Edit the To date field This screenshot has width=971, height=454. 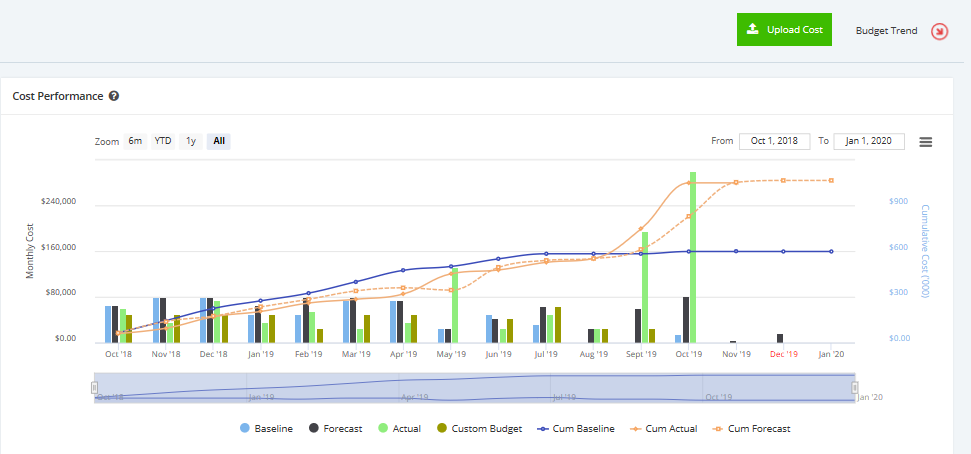point(869,141)
